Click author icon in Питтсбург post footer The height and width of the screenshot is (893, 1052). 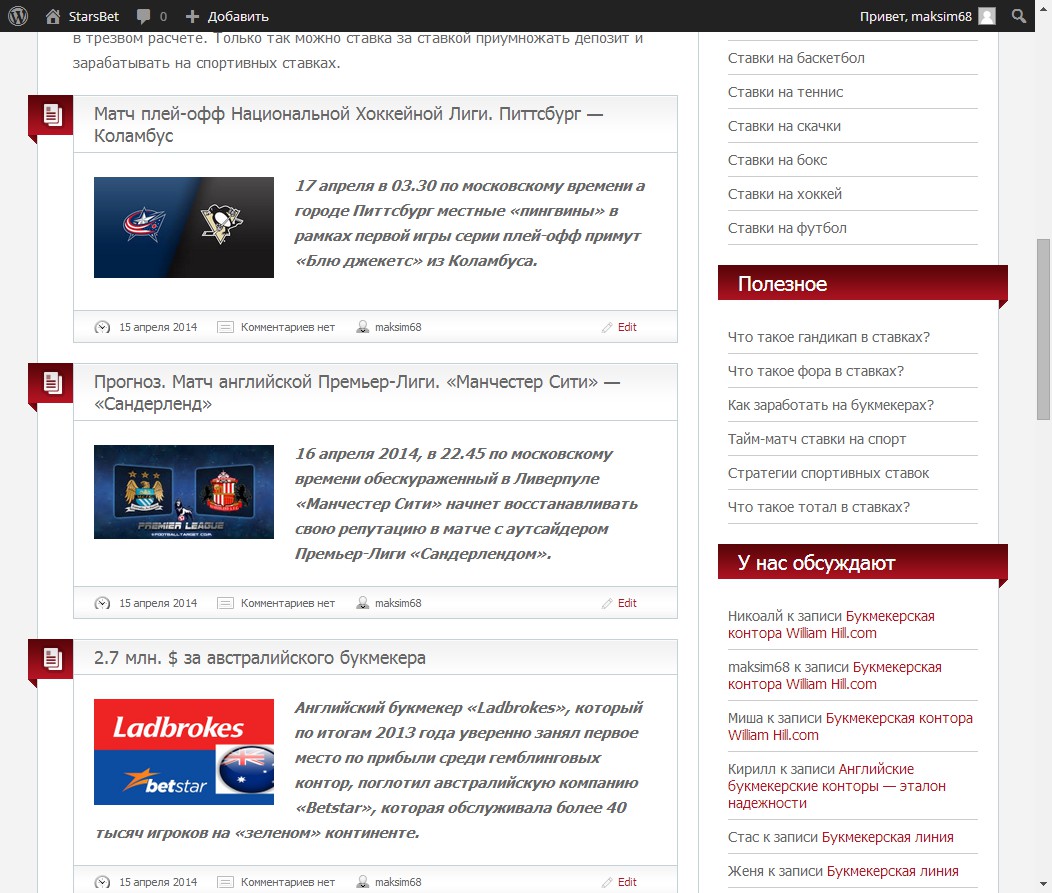(362, 327)
